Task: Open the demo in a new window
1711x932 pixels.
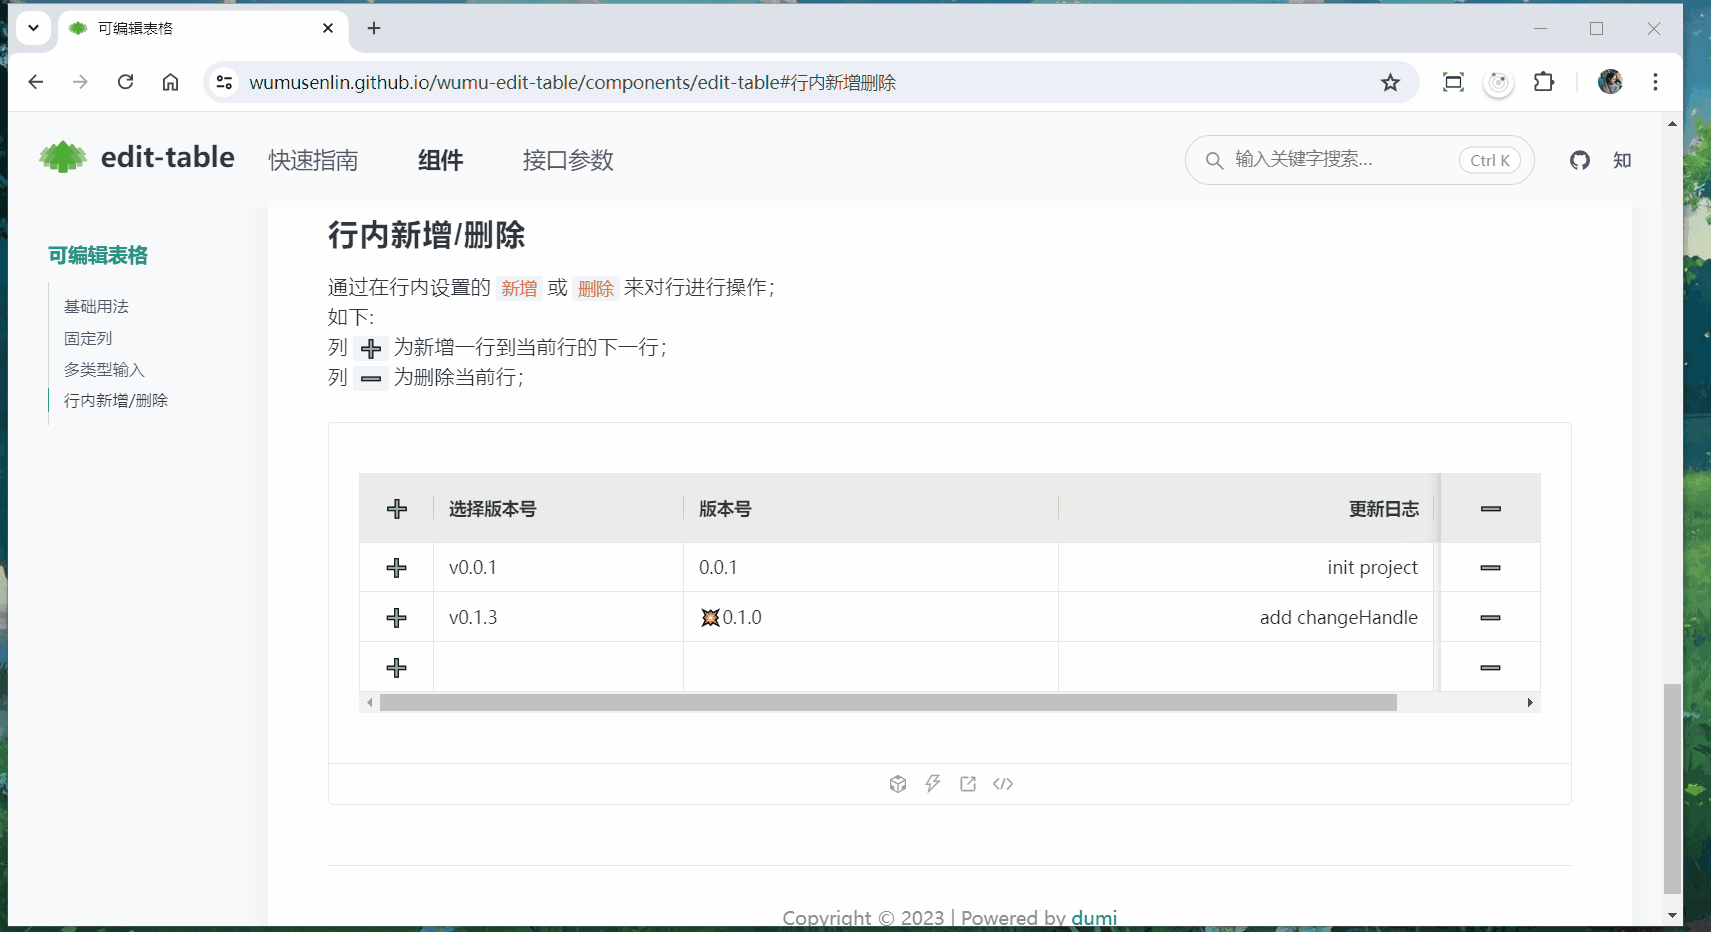Action: [x=967, y=783]
